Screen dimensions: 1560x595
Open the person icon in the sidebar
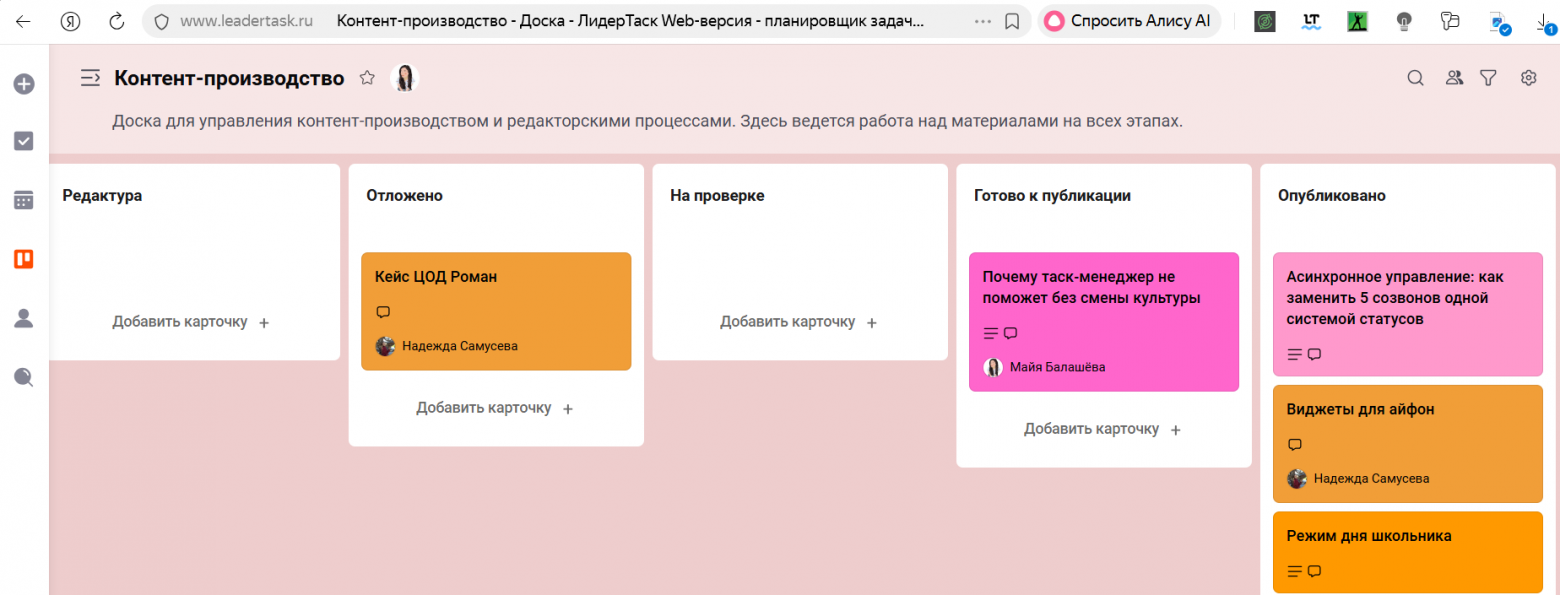[24, 318]
